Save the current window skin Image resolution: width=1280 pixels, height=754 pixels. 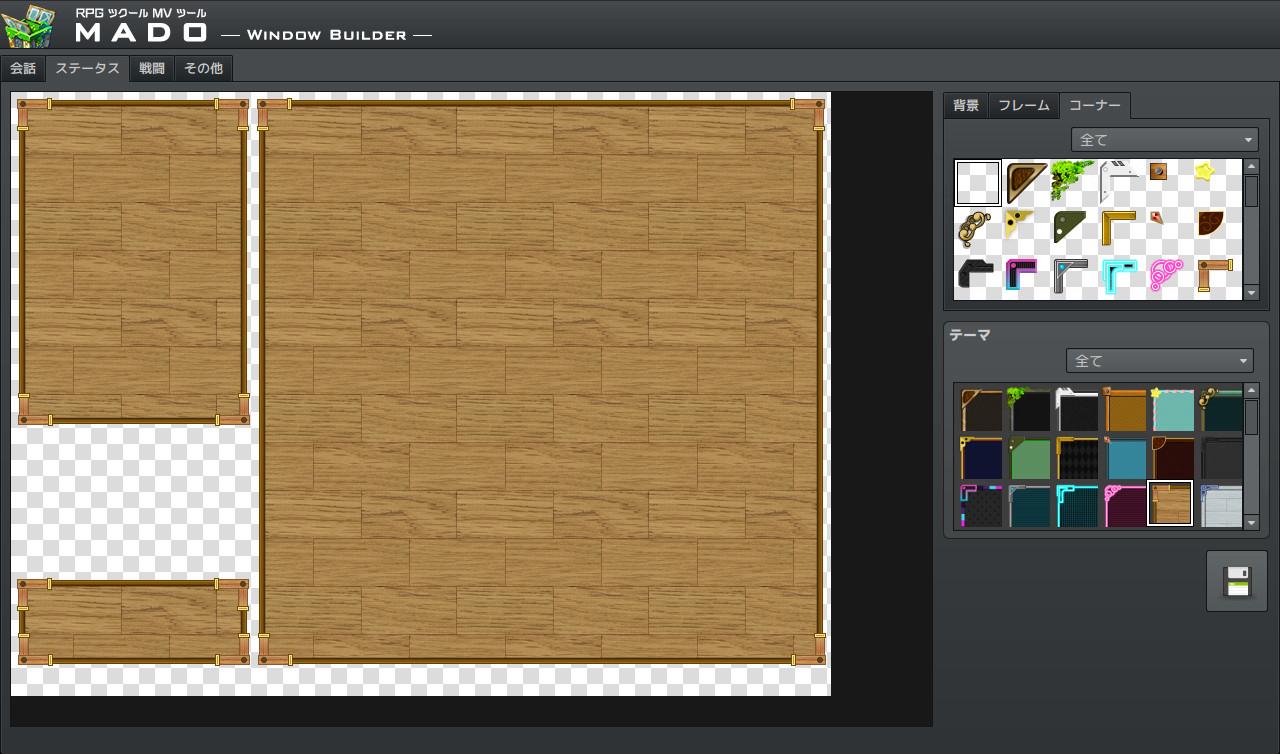[1236, 581]
